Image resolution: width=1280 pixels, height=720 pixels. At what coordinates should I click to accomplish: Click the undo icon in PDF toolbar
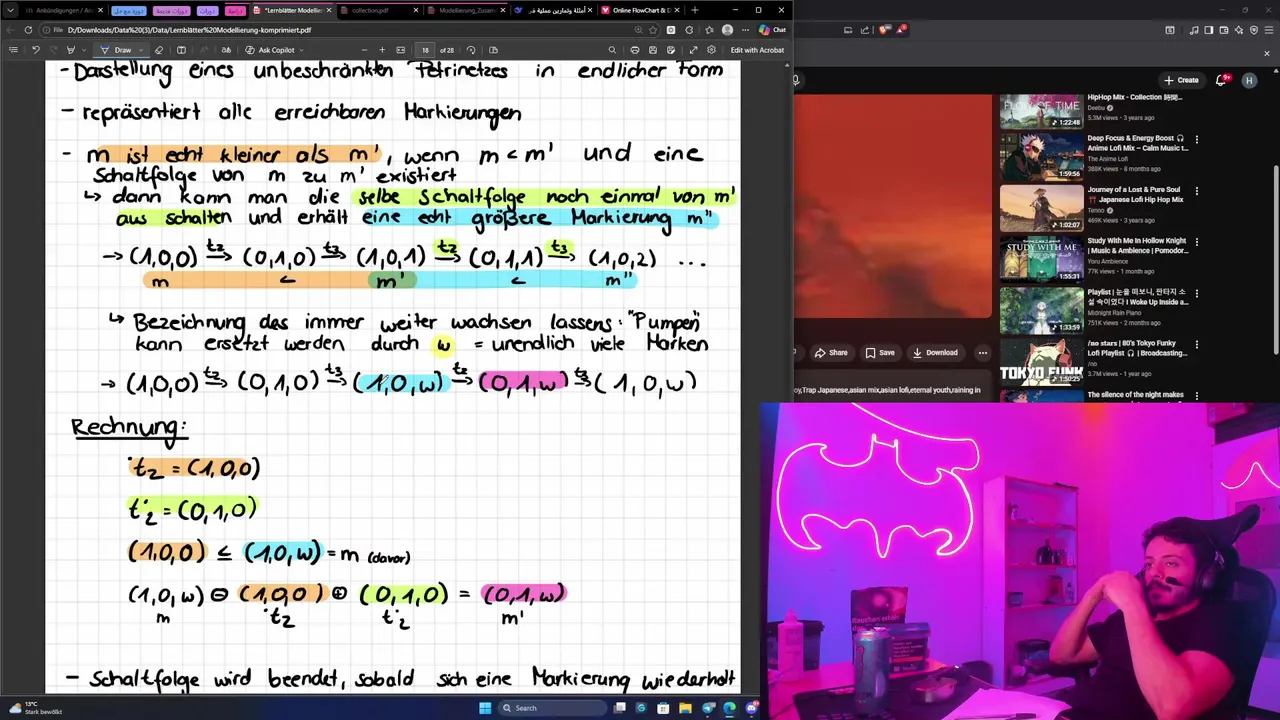(x=36, y=50)
